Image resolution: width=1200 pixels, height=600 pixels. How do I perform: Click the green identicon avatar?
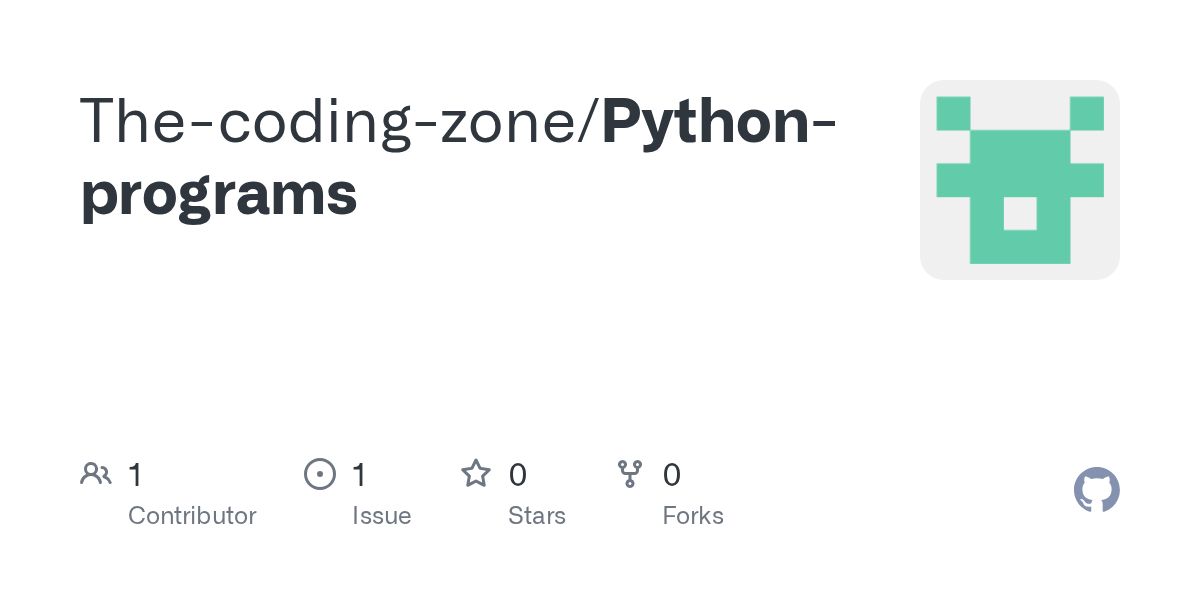pyautogui.click(x=1019, y=180)
